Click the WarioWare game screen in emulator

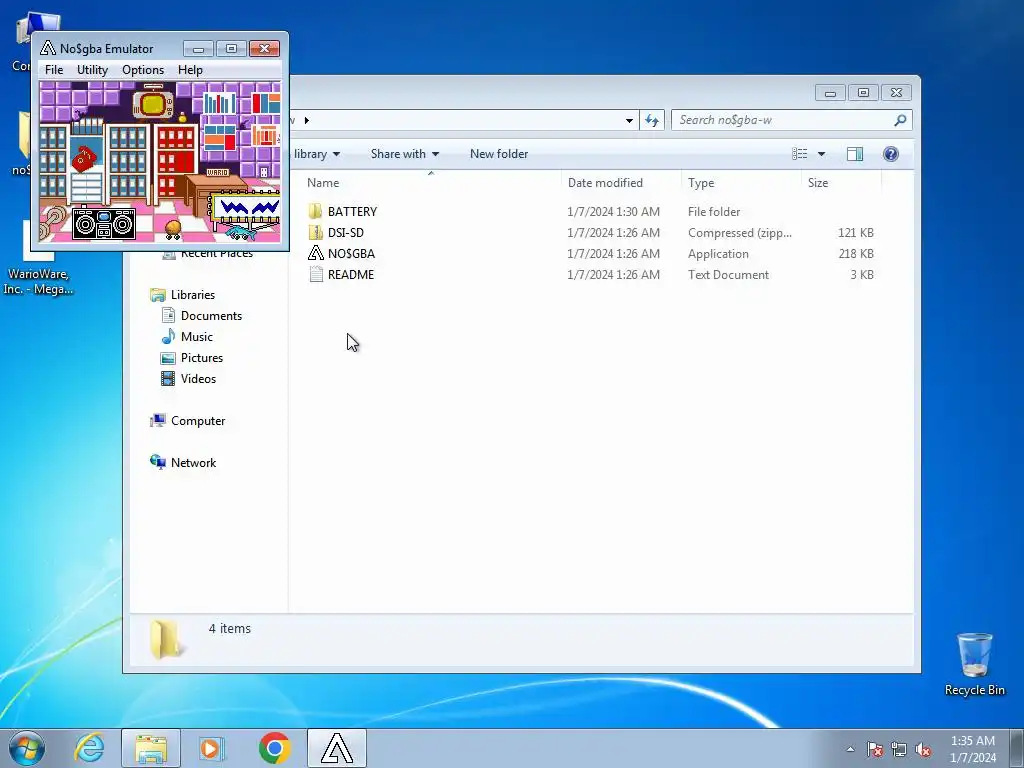160,161
